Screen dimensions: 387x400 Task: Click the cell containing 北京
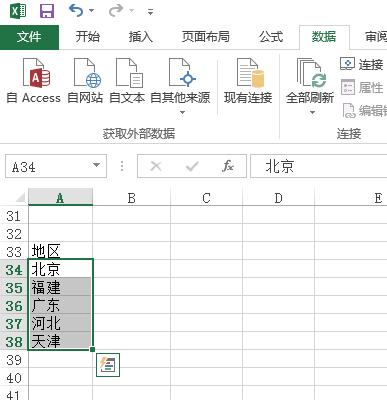[x=60, y=269]
